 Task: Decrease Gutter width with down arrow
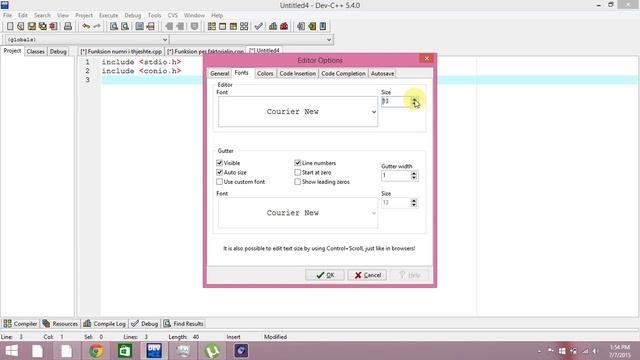click(414, 178)
